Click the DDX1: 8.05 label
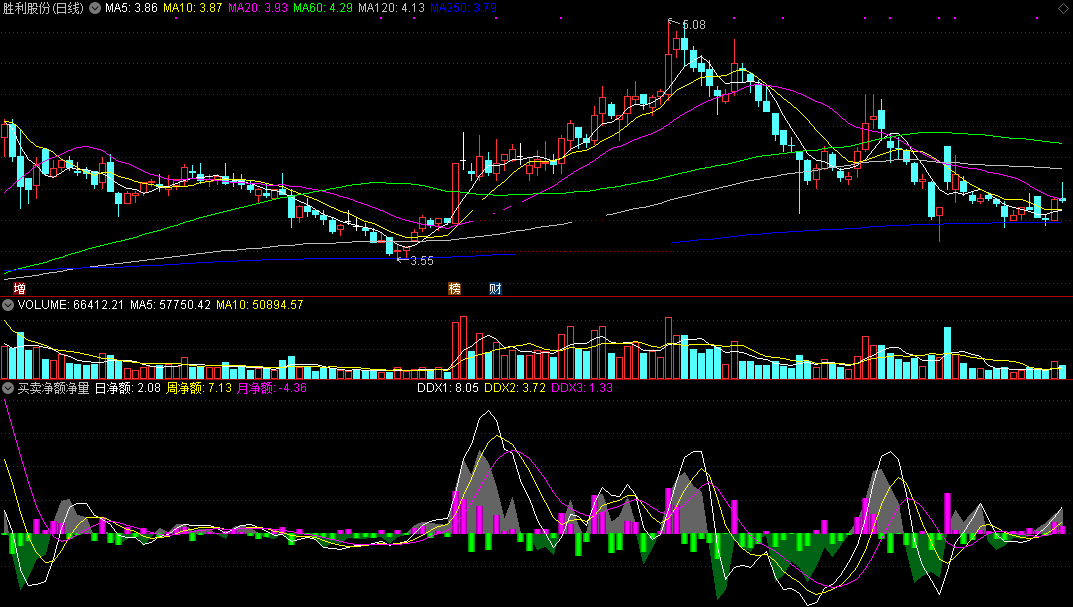Image resolution: width=1073 pixels, height=607 pixels. 448,388
